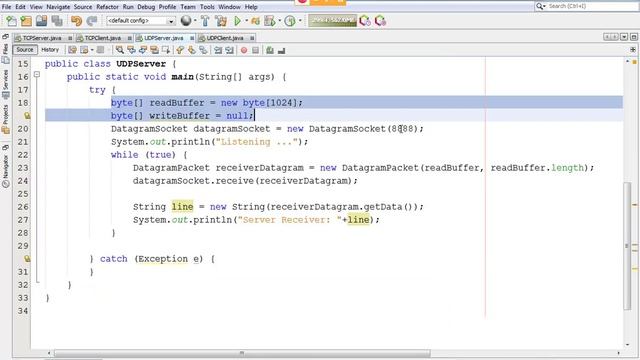Expand the Attach Profiler dropdown arrow
The image size is (640, 360).
pyautogui.click(x=300, y=21)
